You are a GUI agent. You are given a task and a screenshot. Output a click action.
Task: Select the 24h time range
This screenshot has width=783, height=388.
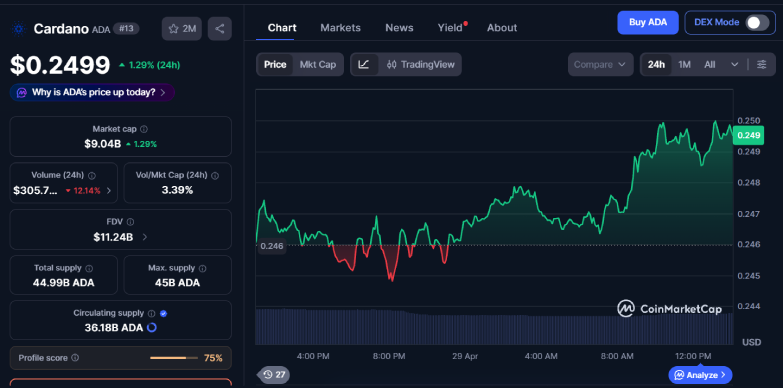[656, 64]
